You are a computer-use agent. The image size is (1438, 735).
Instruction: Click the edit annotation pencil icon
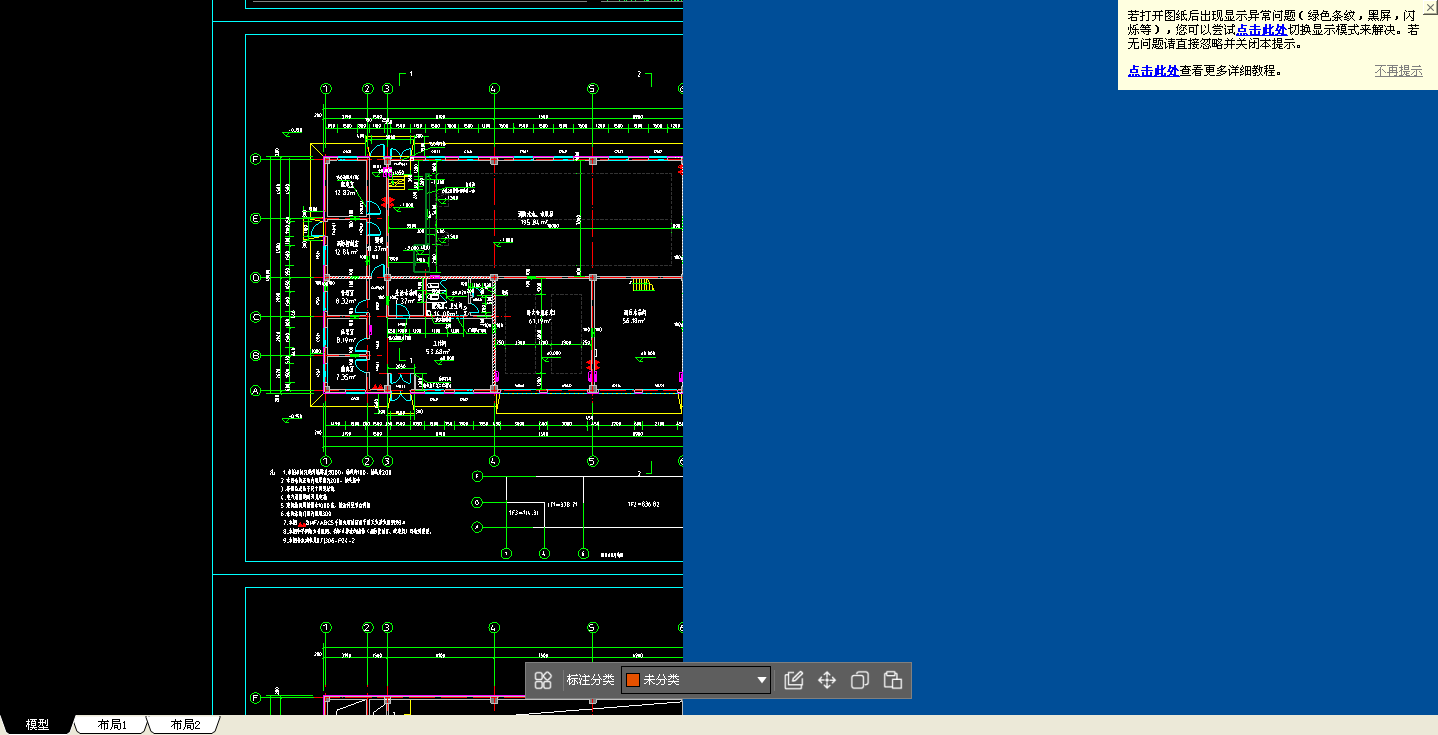point(794,681)
